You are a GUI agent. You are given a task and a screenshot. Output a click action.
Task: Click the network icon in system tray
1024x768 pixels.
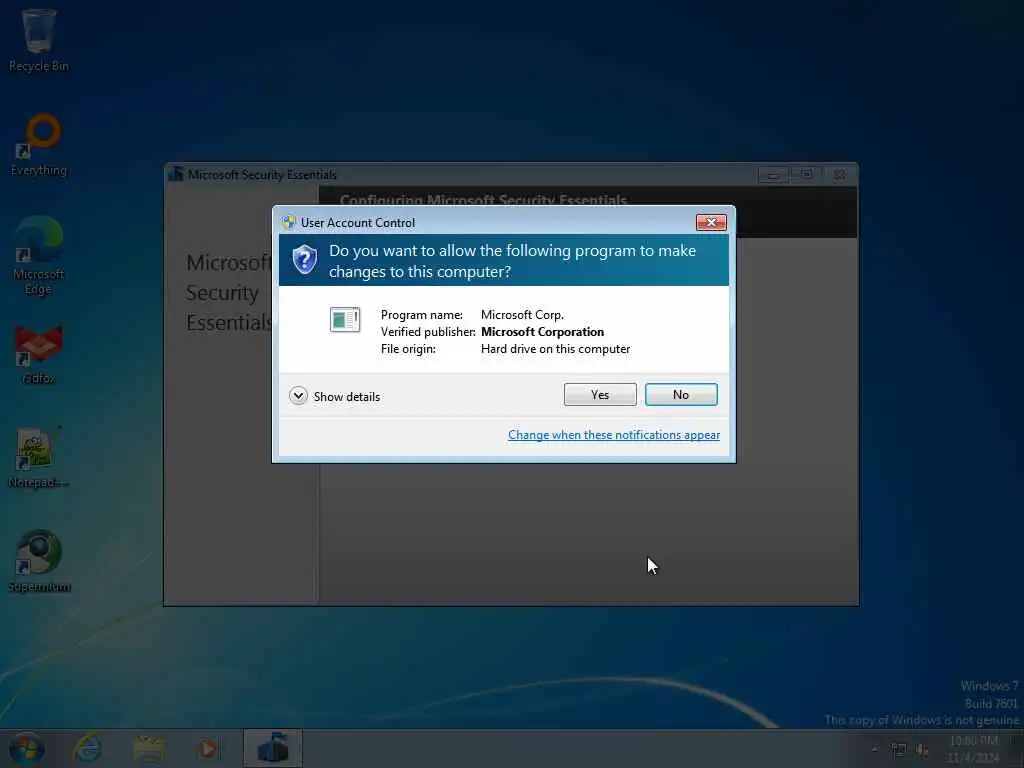899,750
